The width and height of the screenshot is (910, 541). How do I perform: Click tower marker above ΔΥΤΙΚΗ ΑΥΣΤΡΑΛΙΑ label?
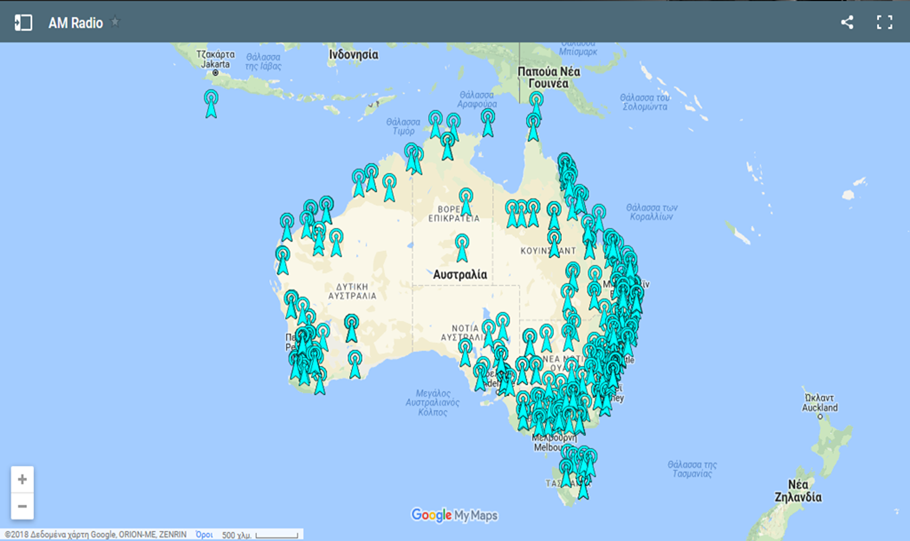point(336,241)
